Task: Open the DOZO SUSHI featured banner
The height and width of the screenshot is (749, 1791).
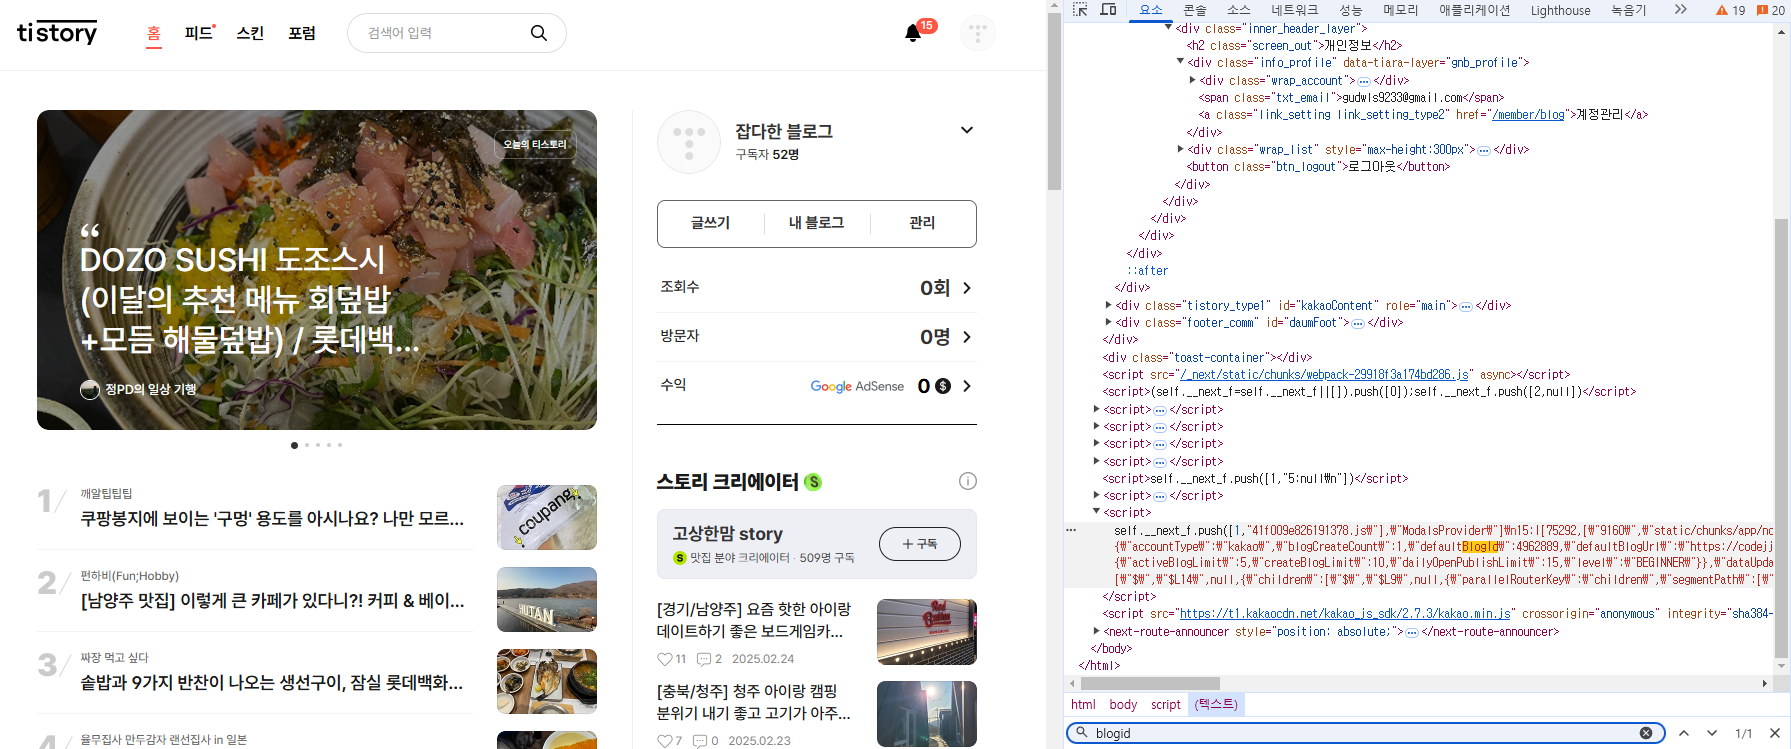Action: pos(317,270)
